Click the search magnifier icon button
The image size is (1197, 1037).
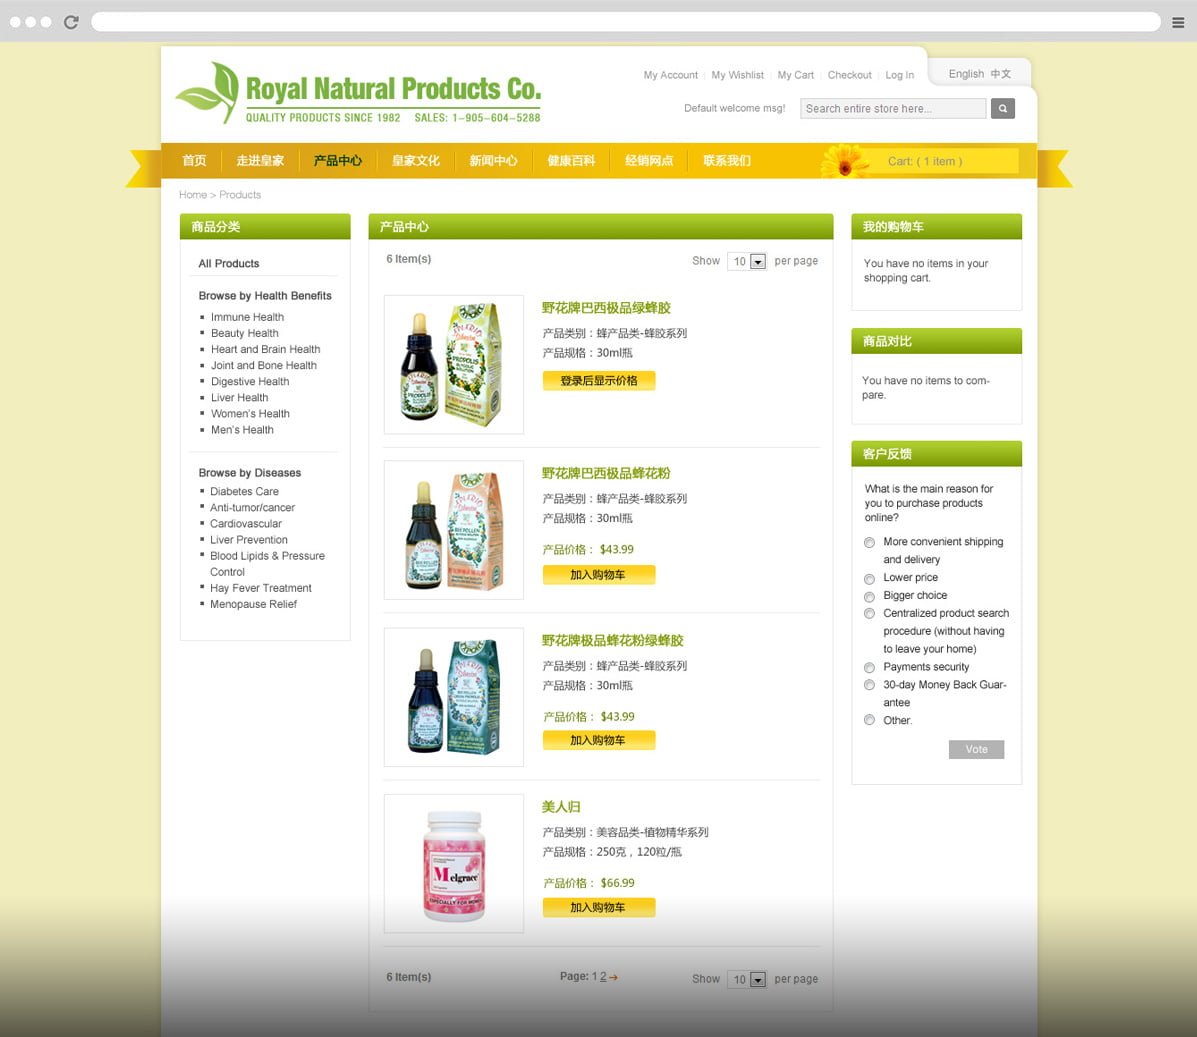click(x=1002, y=108)
